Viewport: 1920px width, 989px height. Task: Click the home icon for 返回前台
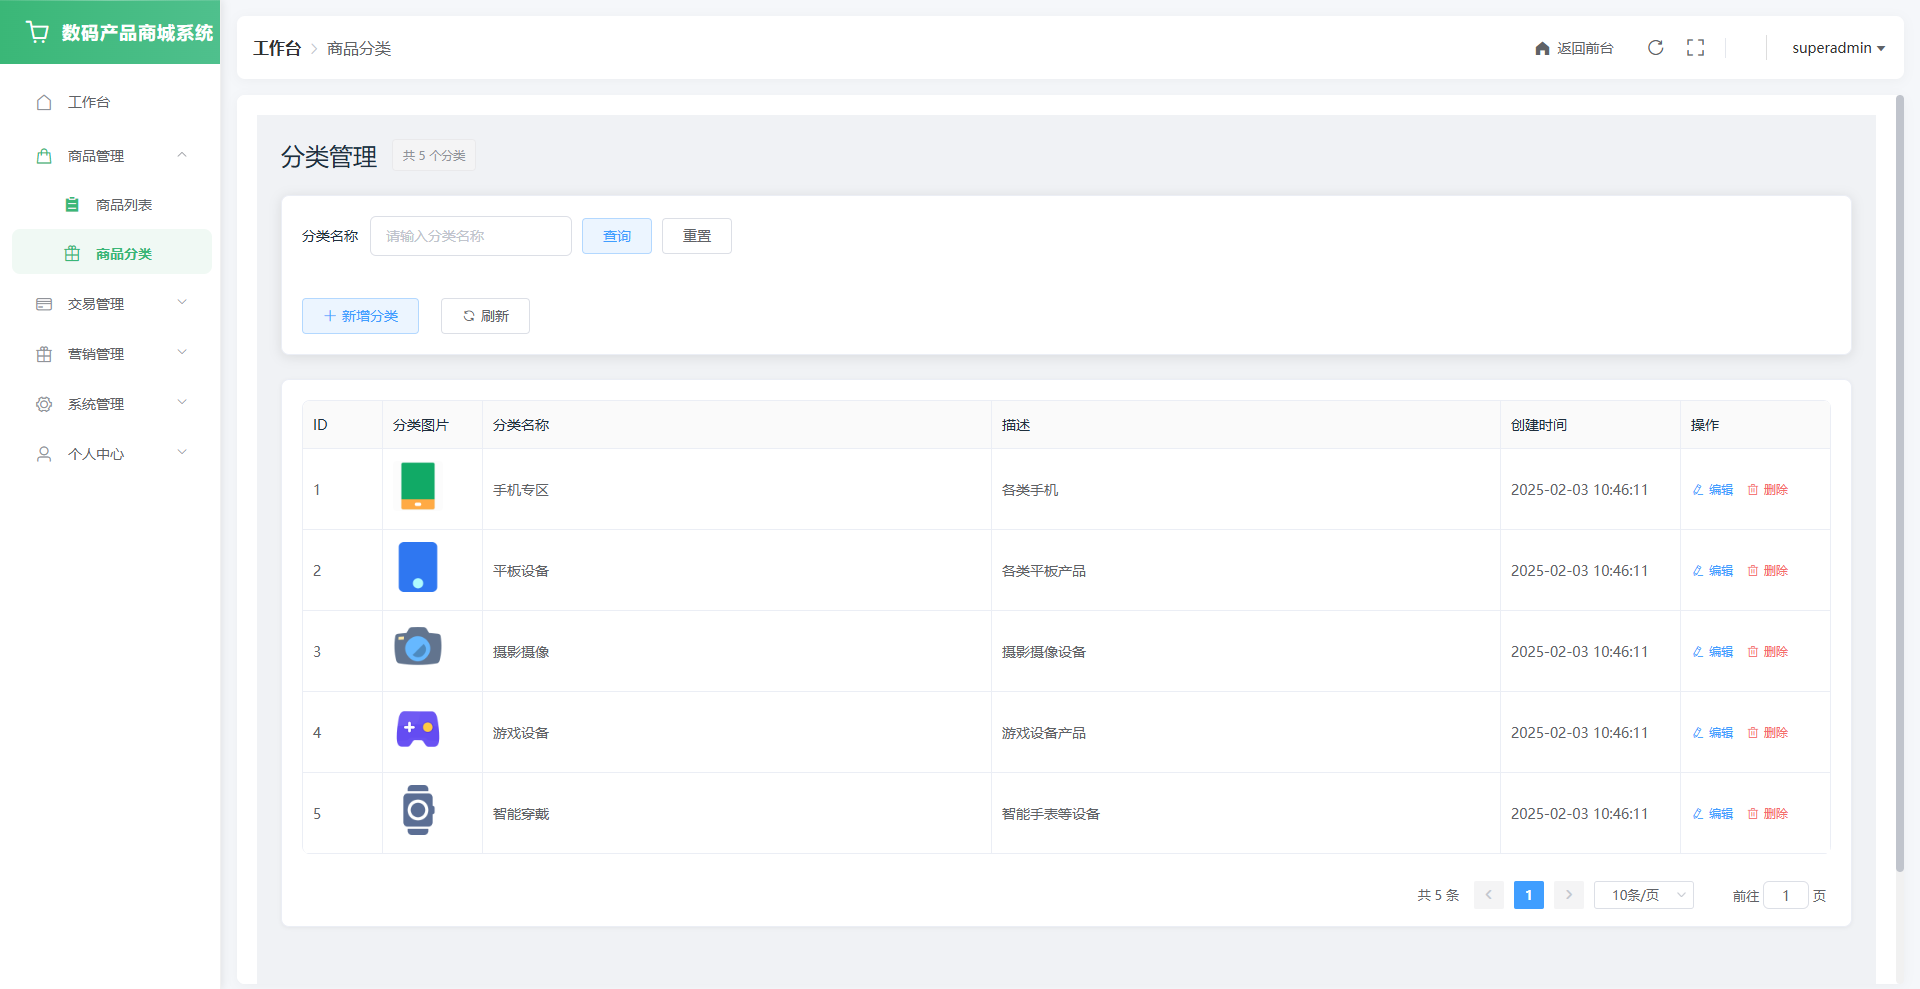tap(1542, 49)
